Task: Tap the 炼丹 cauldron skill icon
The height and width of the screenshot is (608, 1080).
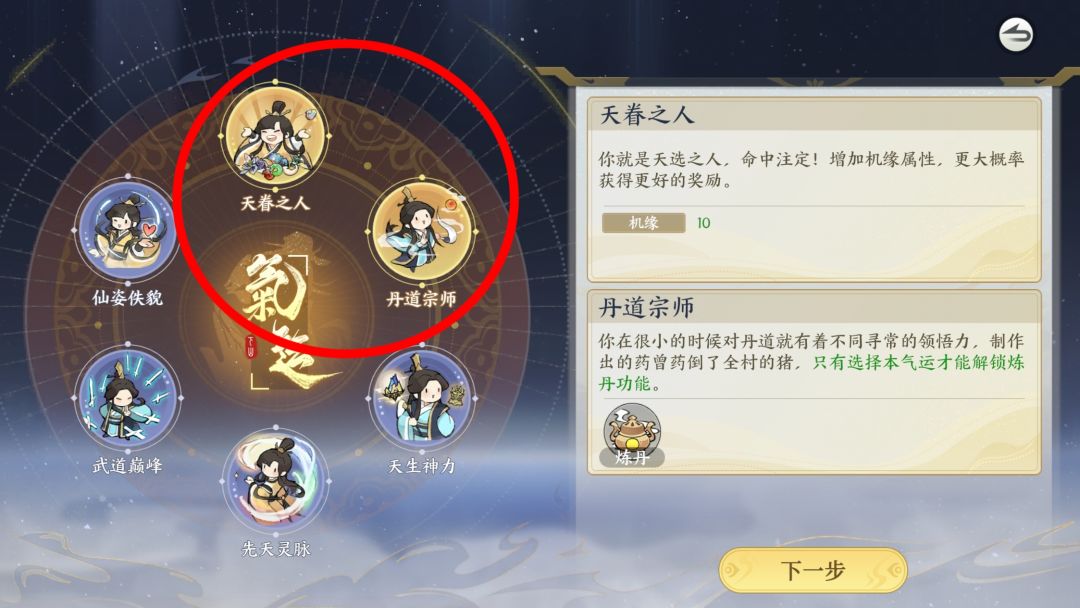Action: (x=632, y=435)
